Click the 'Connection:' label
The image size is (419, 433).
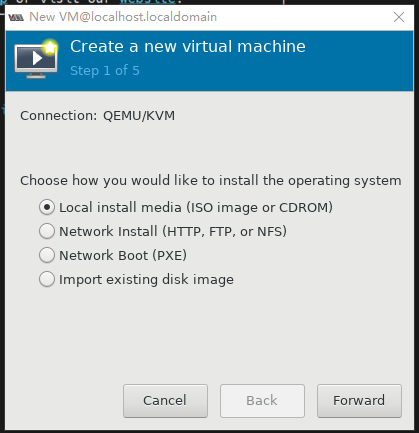(59, 116)
